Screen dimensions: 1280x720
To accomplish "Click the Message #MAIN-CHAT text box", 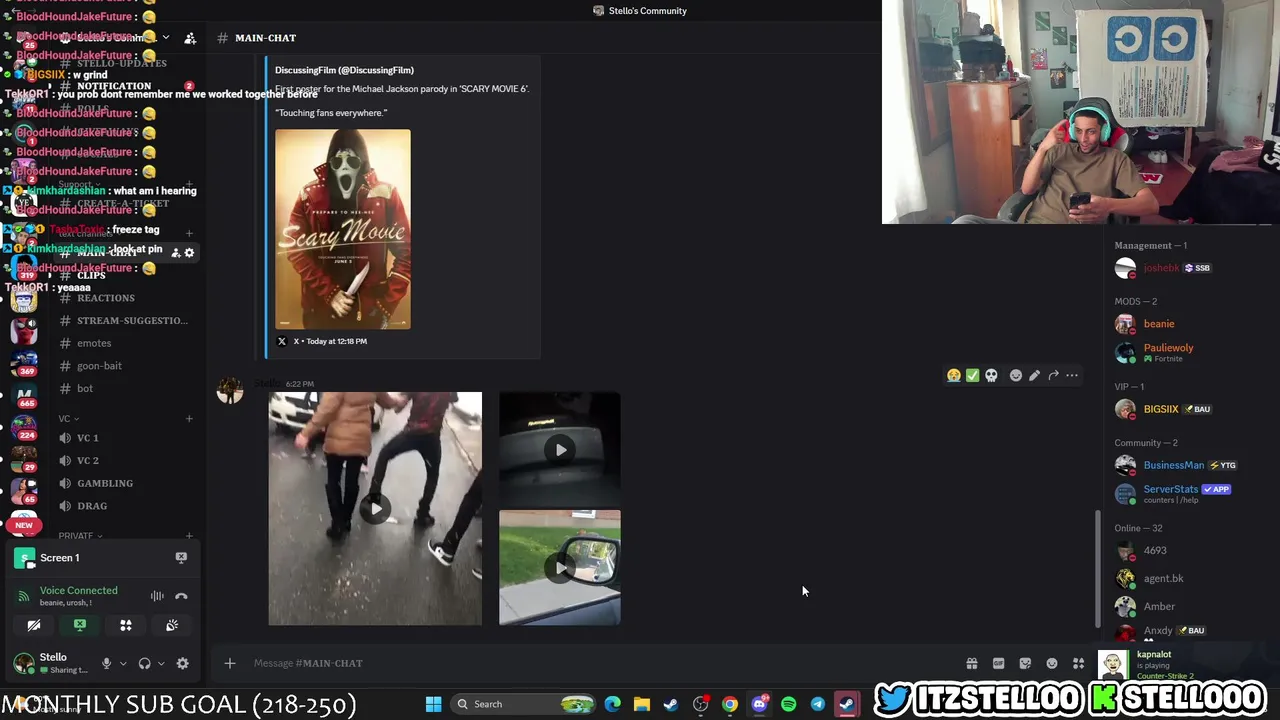I will [600, 663].
